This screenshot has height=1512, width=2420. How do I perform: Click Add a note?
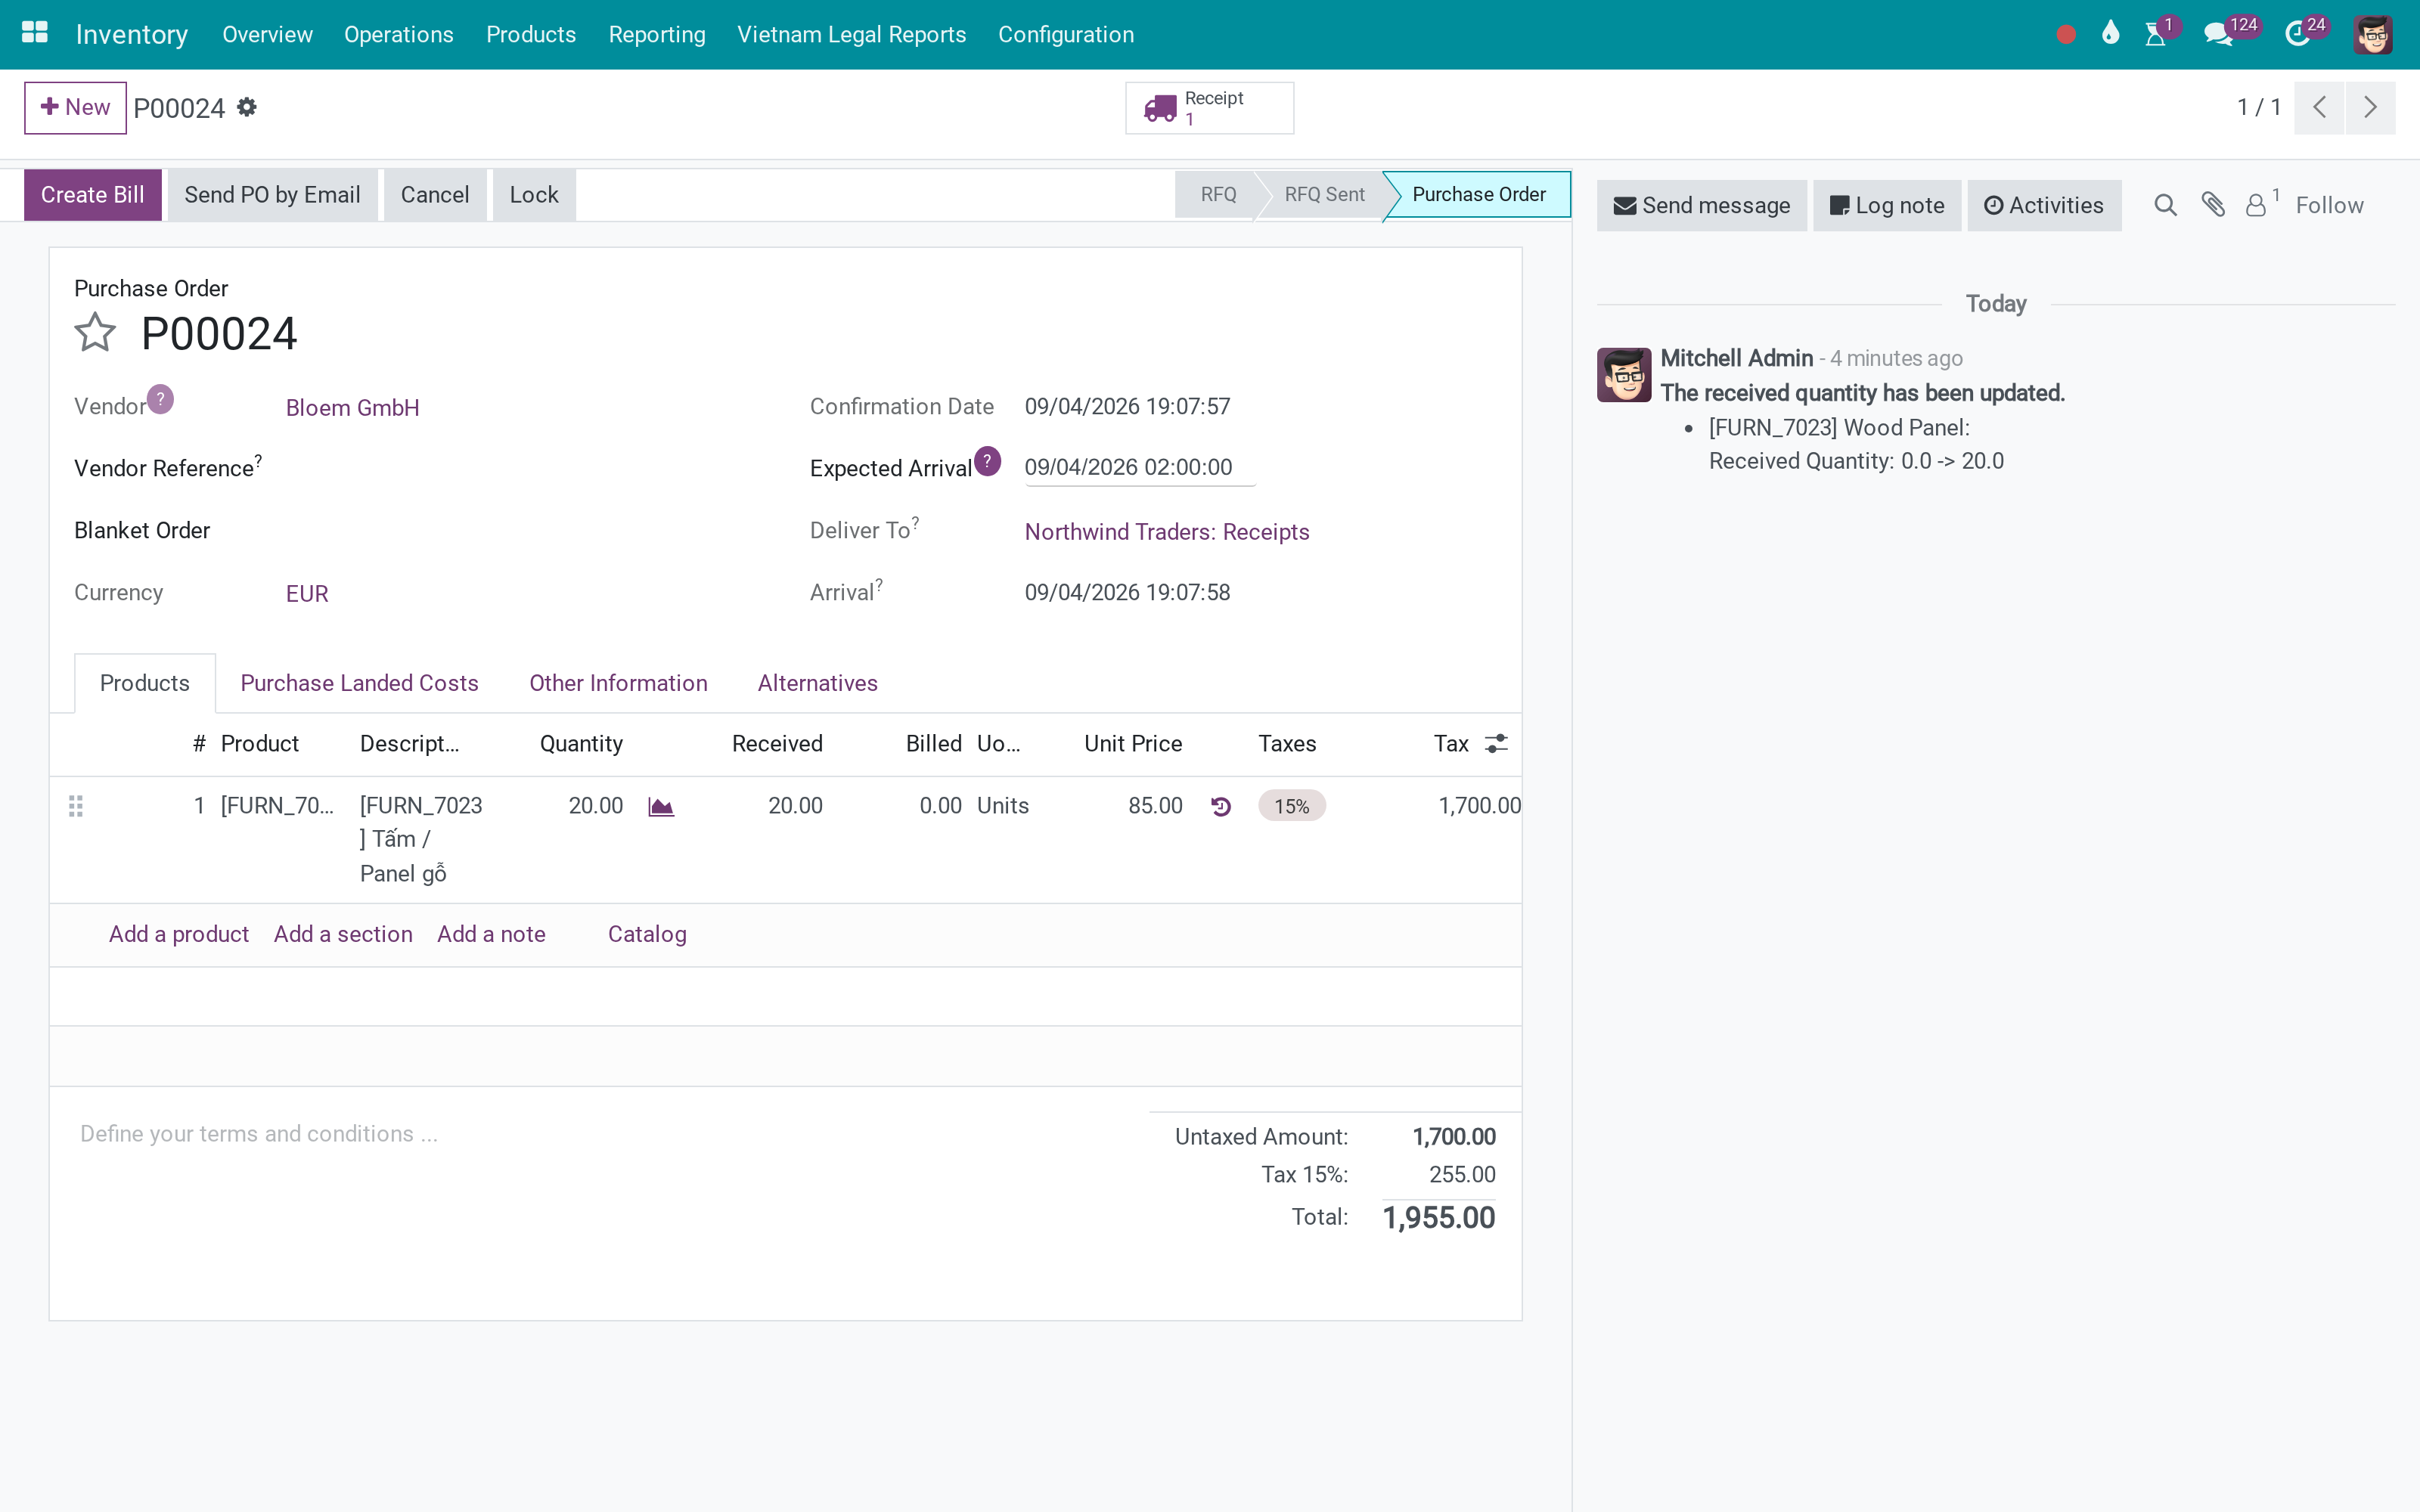pyautogui.click(x=491, y=934)
